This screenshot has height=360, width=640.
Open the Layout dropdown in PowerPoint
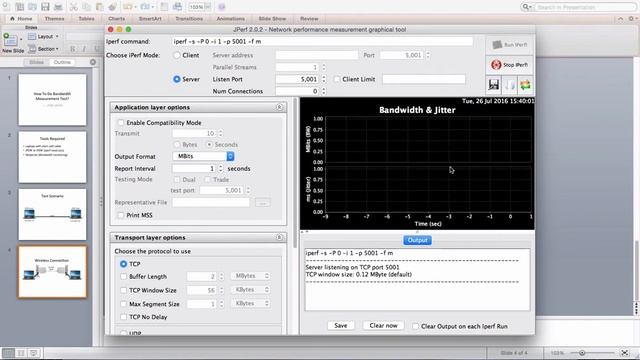(x=44, y=36)
